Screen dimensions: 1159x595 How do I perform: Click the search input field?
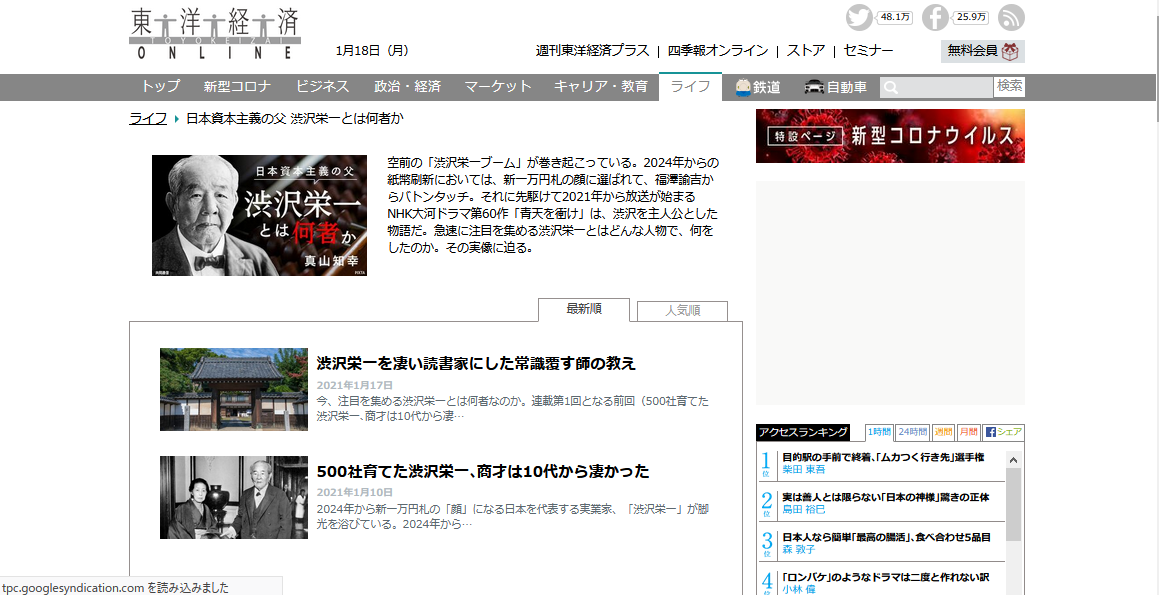[937, 87]
